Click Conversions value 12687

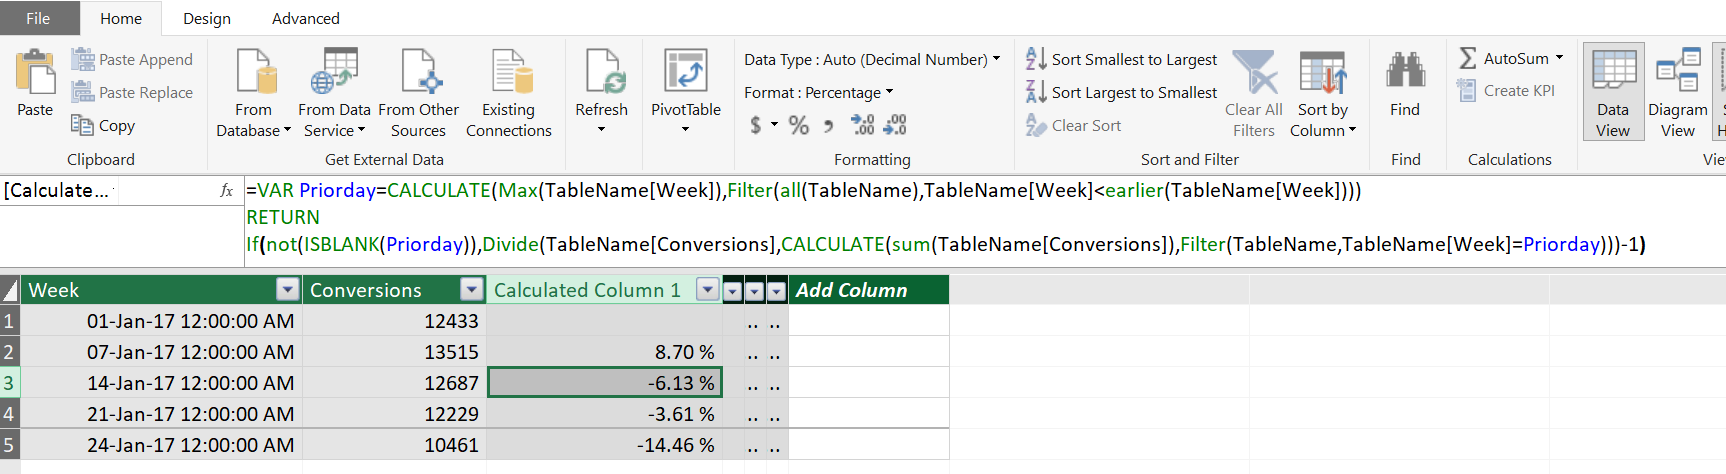(394, 383)
